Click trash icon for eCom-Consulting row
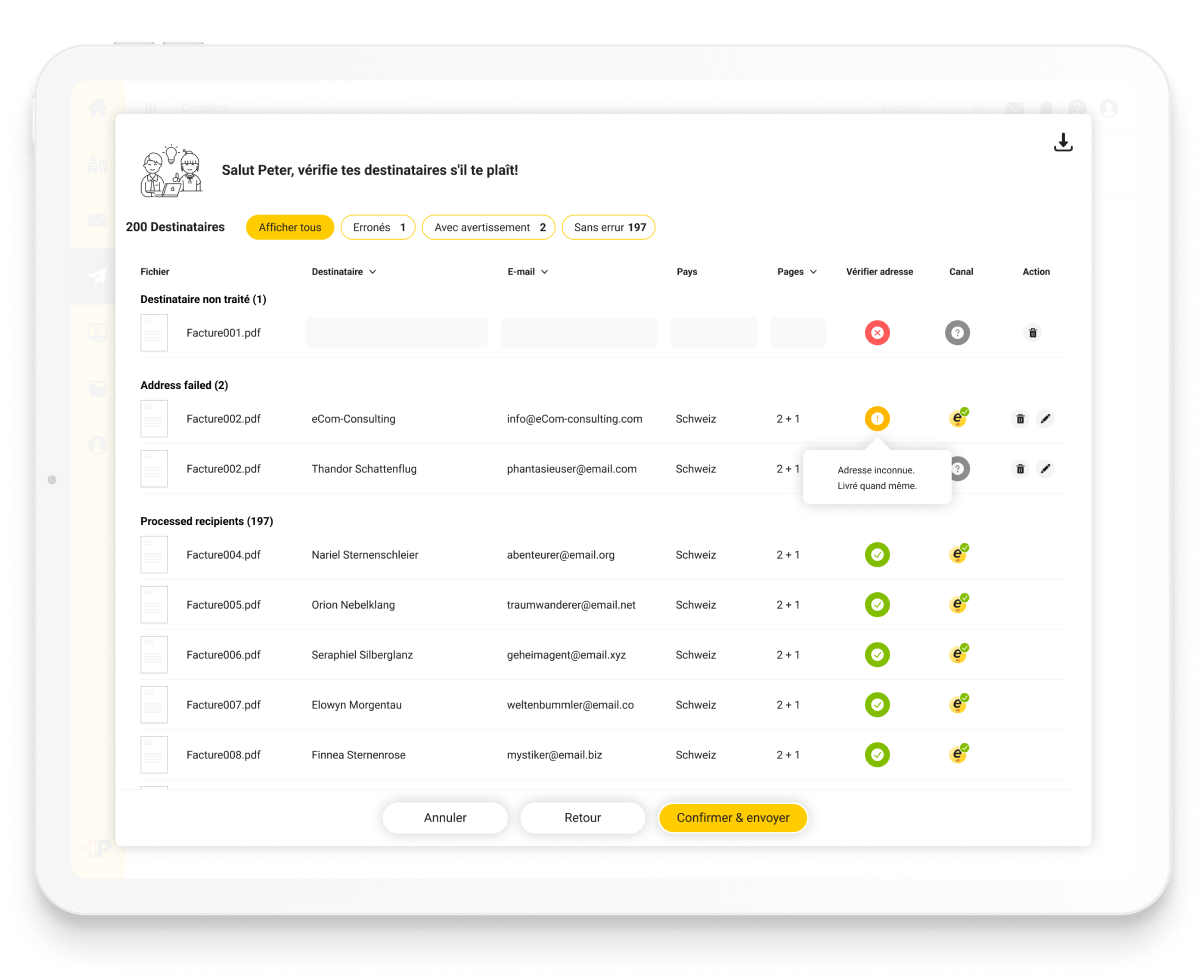 pyautogui.click(x=1020, y=419)
